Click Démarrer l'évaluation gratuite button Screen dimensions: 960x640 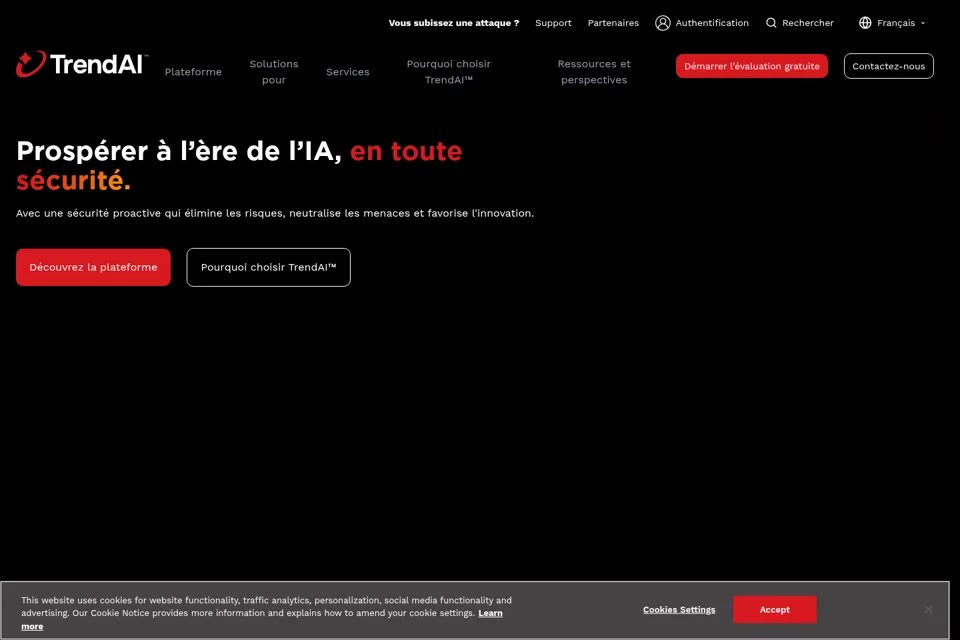[752, 66]
